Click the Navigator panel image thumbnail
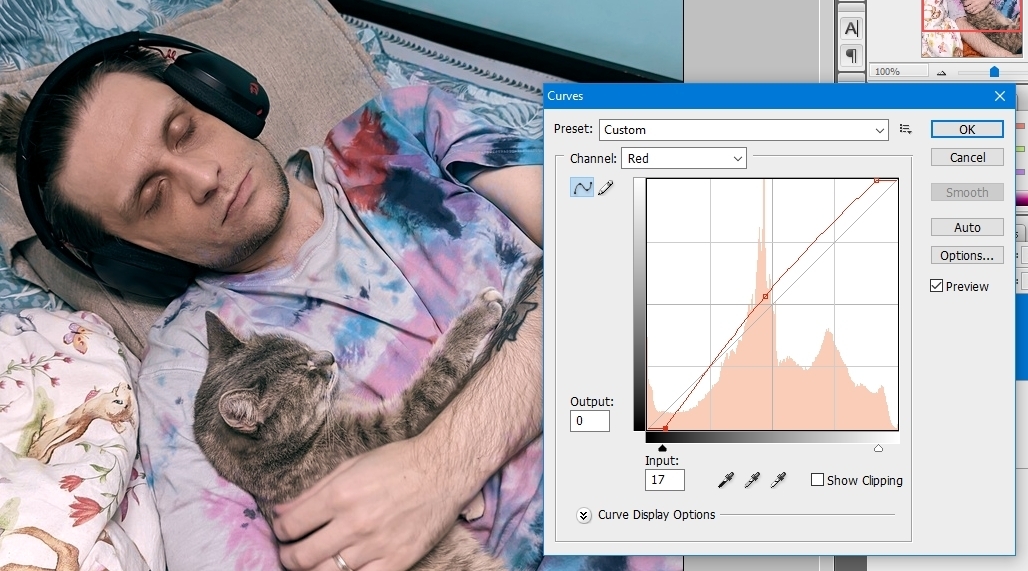The width and height of the screenshot is (1028, 571). 974,28
